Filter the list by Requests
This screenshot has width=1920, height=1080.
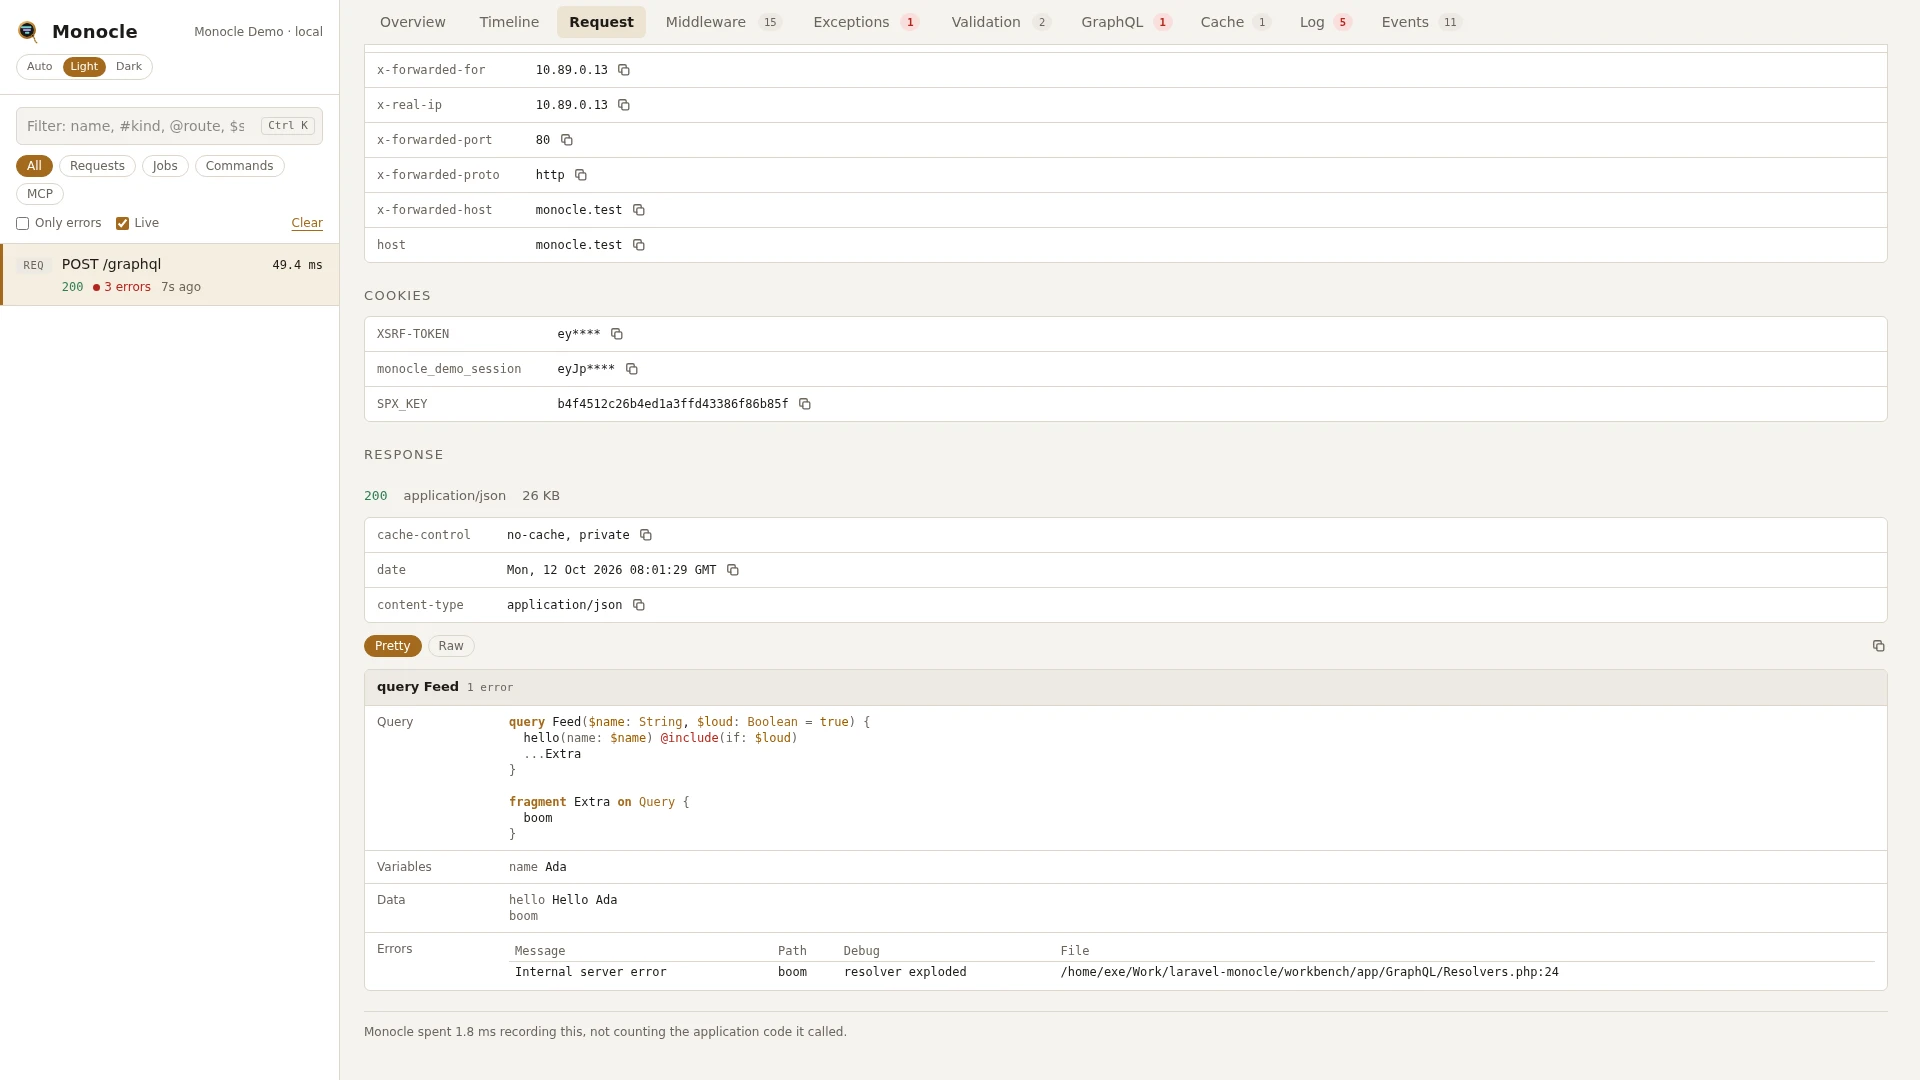pyautogui.click(x=97, y=166)
